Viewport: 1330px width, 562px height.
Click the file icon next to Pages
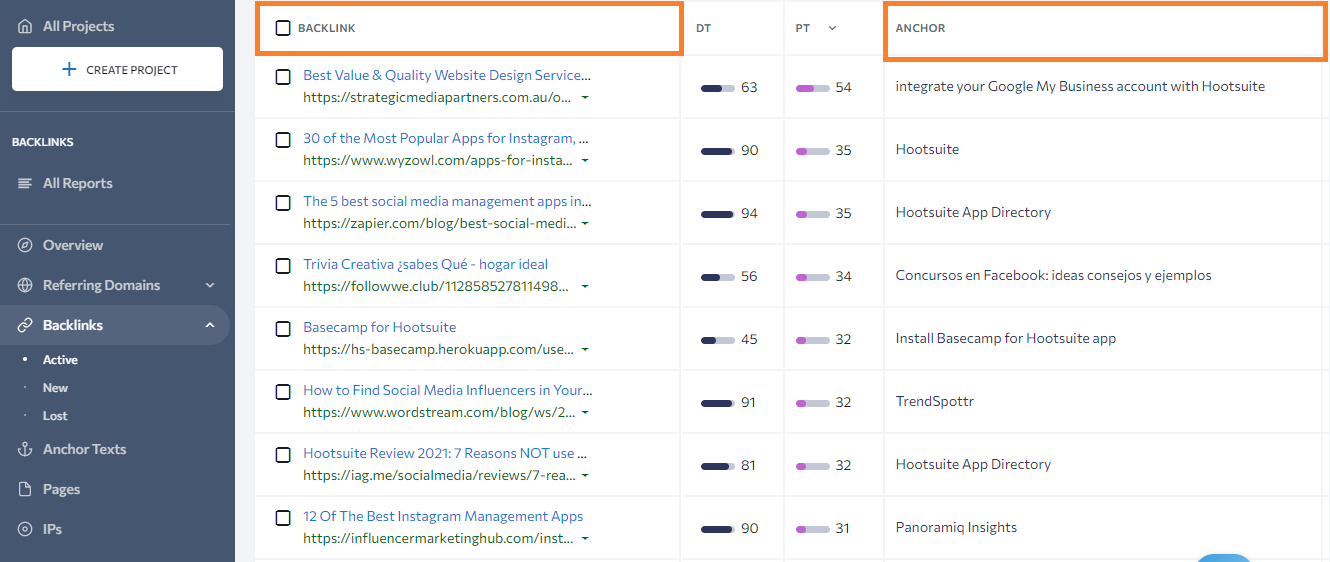pyautogui.click(x=25, y=489)
